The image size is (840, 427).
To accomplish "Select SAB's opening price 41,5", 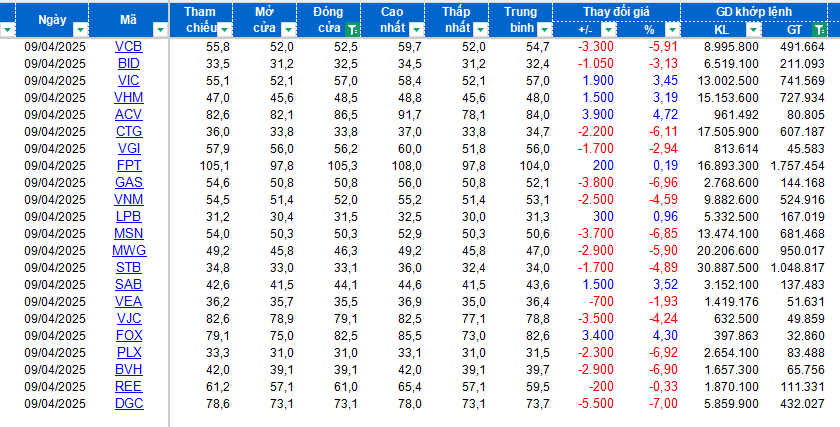I will point(282,284).
